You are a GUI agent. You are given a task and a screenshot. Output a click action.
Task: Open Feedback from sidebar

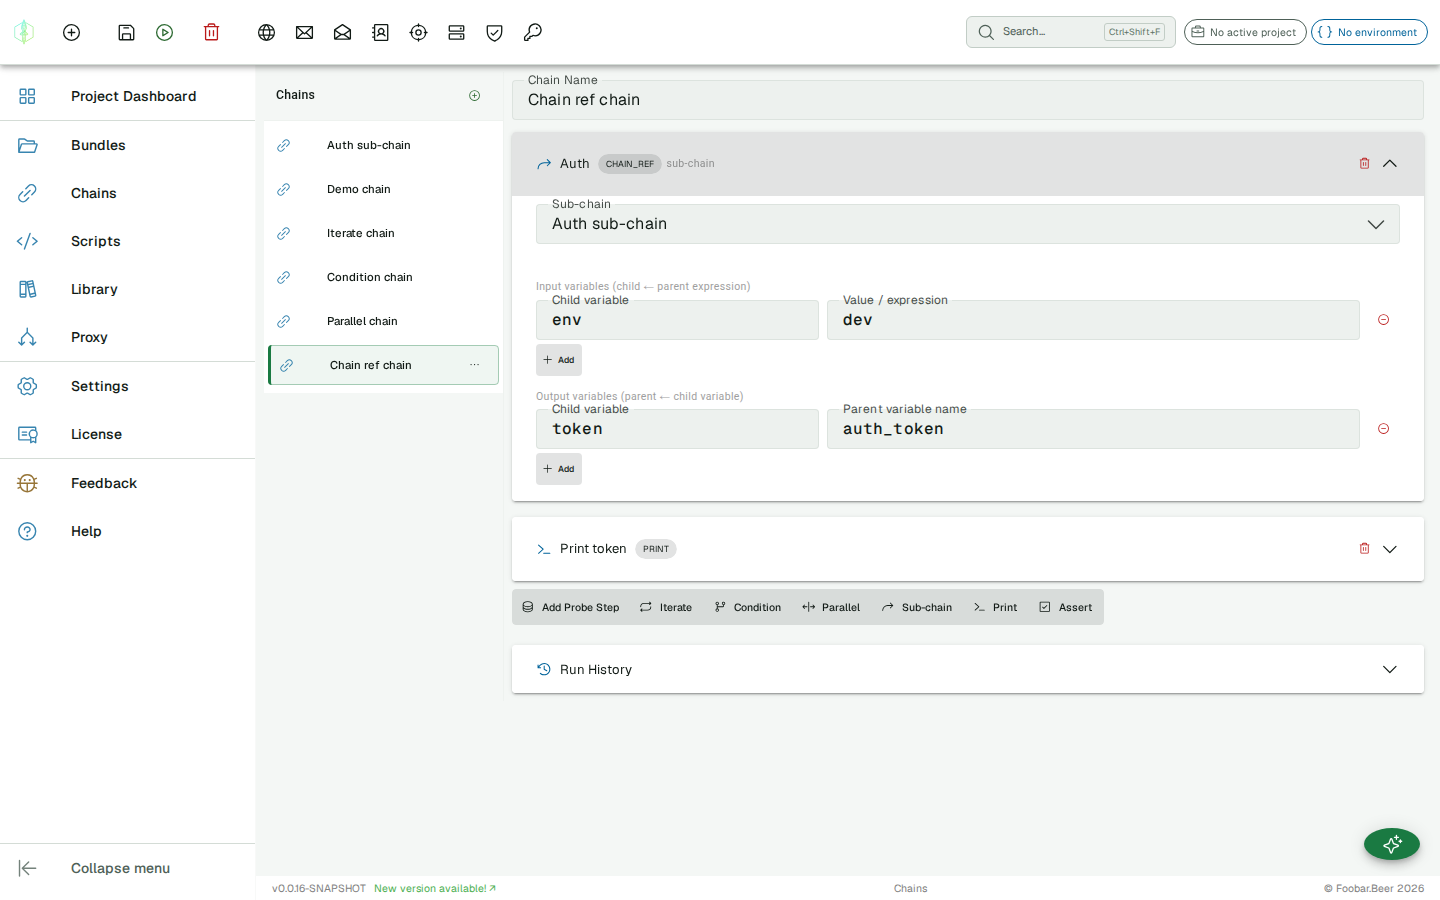pos(128,483)
